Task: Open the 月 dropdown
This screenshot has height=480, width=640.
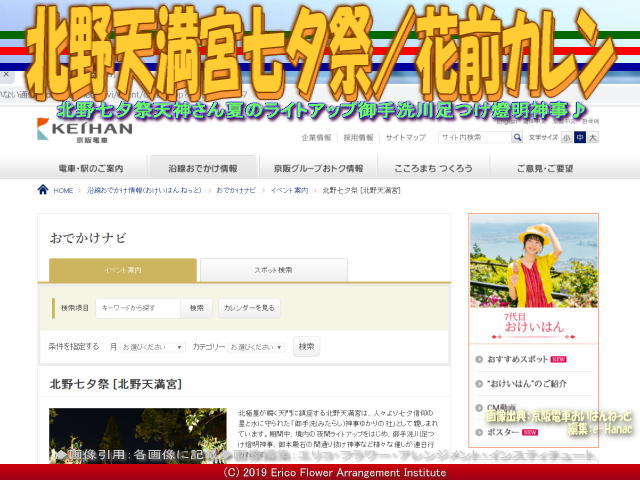Action: [x=152, y=347]
